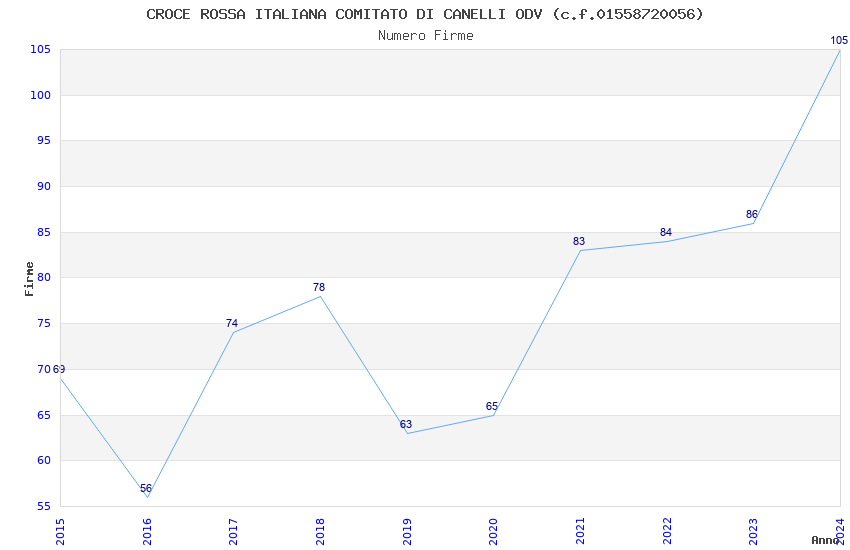Select the 2017 data point labeled 74
Screen dimensions: 850x550
click(x=234, y=332)
